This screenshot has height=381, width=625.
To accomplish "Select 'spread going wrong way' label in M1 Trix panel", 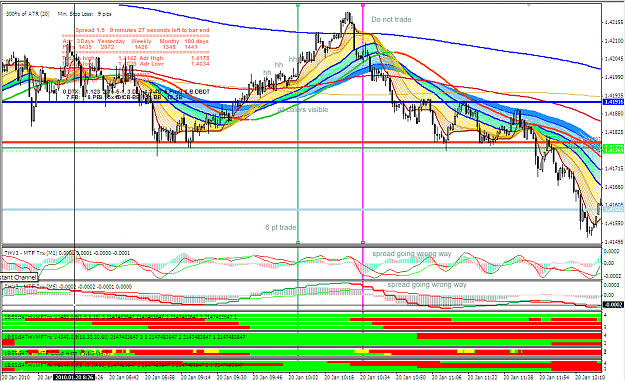I will (412, 253).
